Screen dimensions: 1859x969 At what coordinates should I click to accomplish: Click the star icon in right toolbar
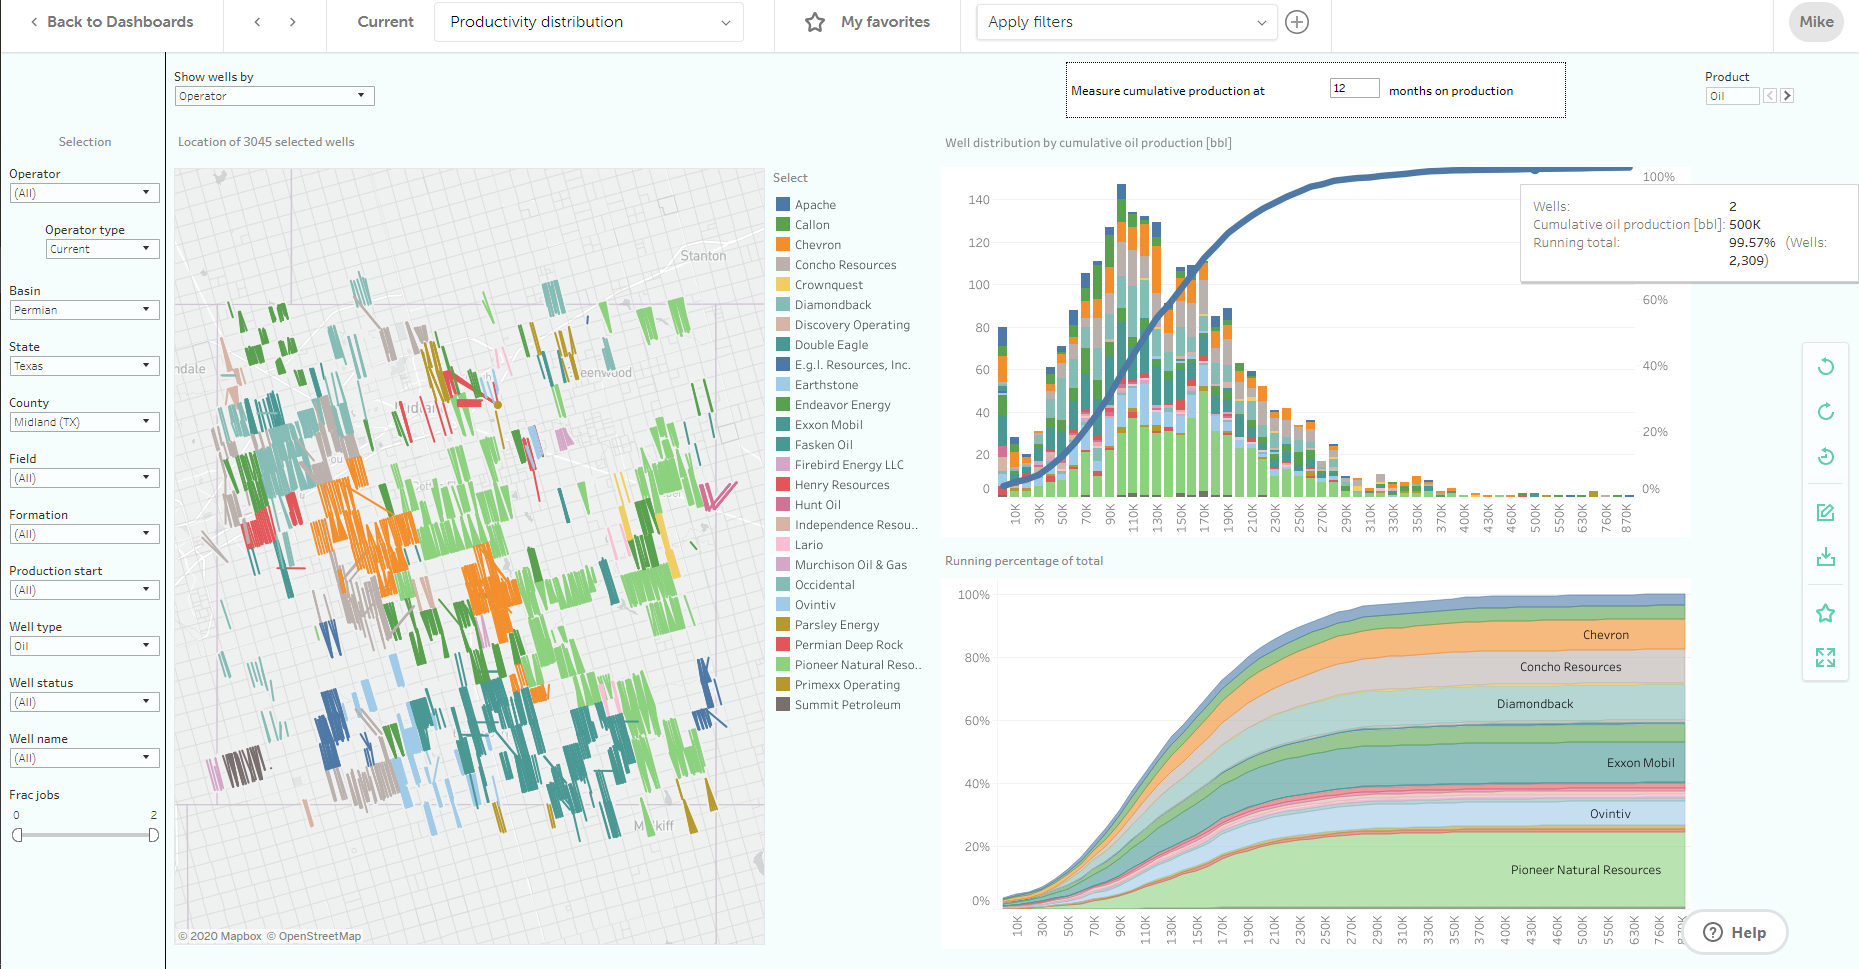click(1825, 613)
